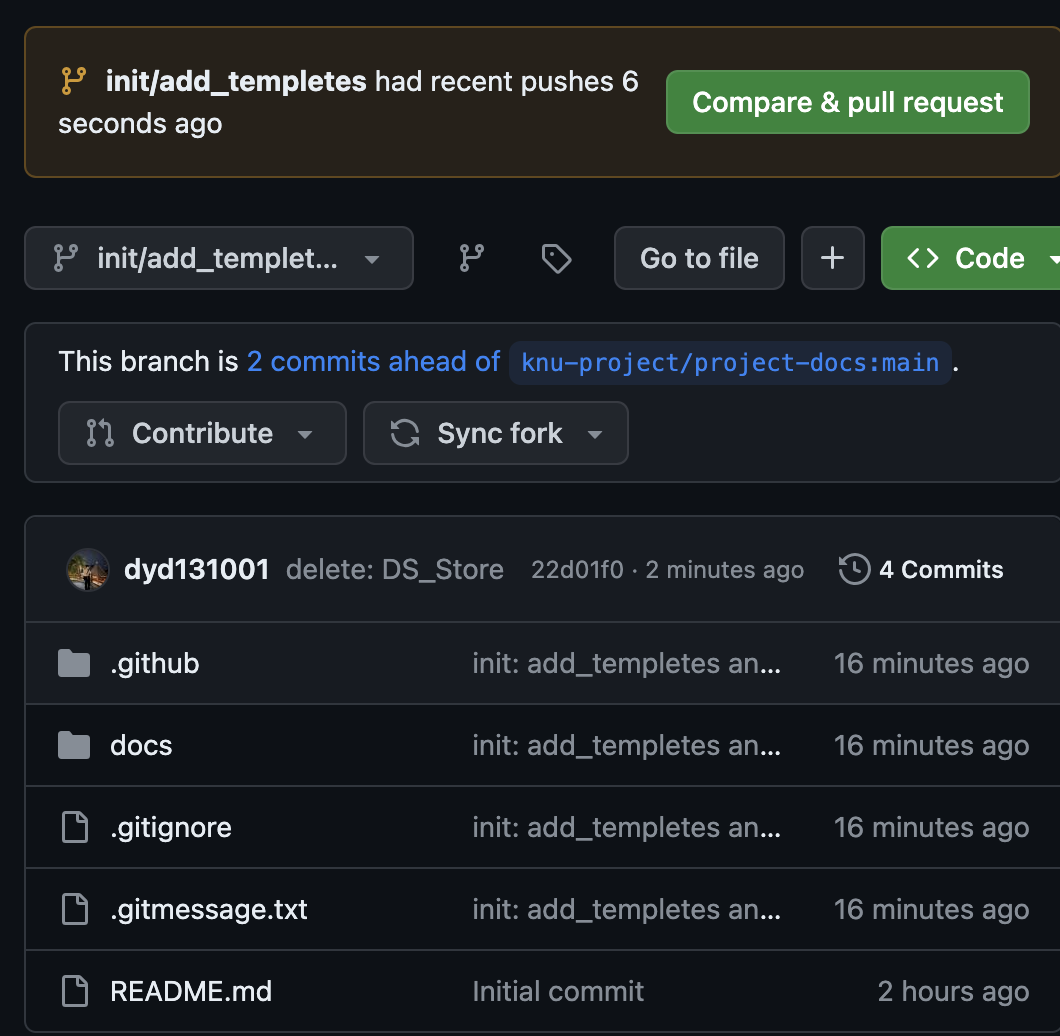Click the file icon next to .gitignore
The image size is (1060, 1036).
coord(74,827)
